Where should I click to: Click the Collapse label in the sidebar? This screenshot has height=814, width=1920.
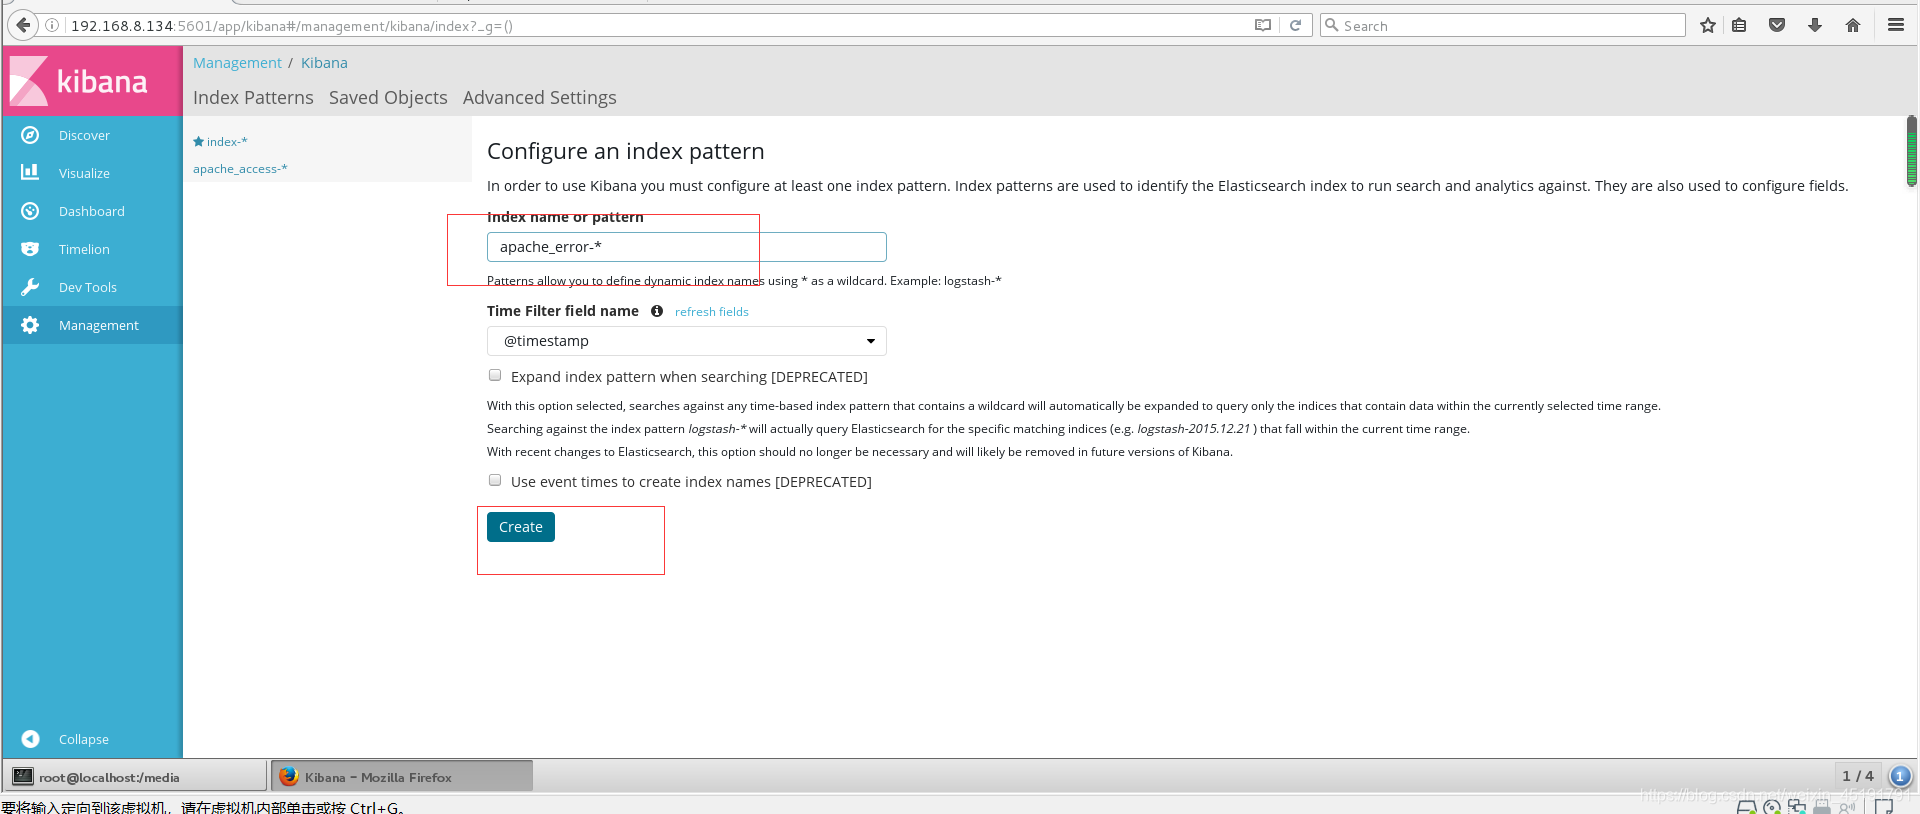tap(84, 739)
